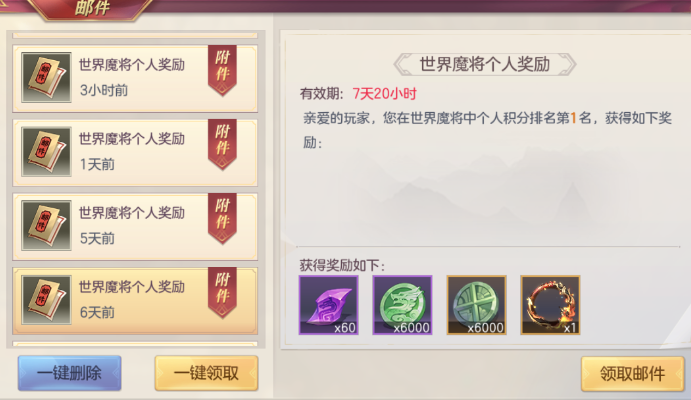
Task: Open the 世界魔将个人奖励 mail from 3小时前
Action: tap(135, 78)
